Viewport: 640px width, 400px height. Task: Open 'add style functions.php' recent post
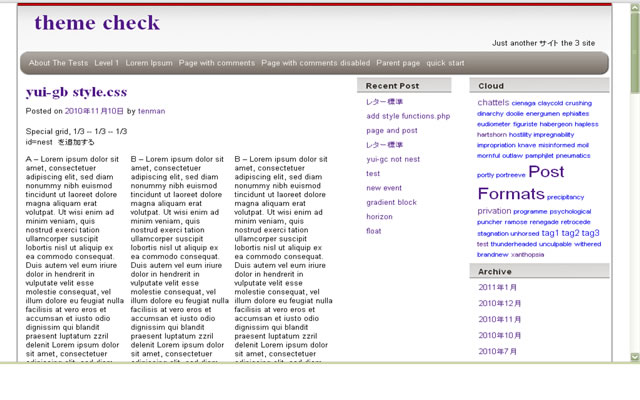408,116
